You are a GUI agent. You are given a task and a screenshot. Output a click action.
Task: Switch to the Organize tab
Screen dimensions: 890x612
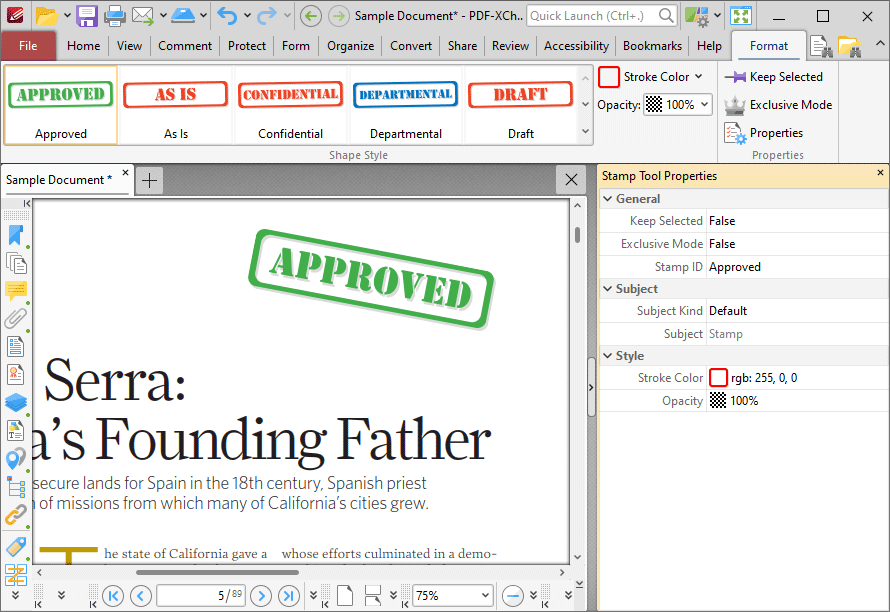[350, 46]
